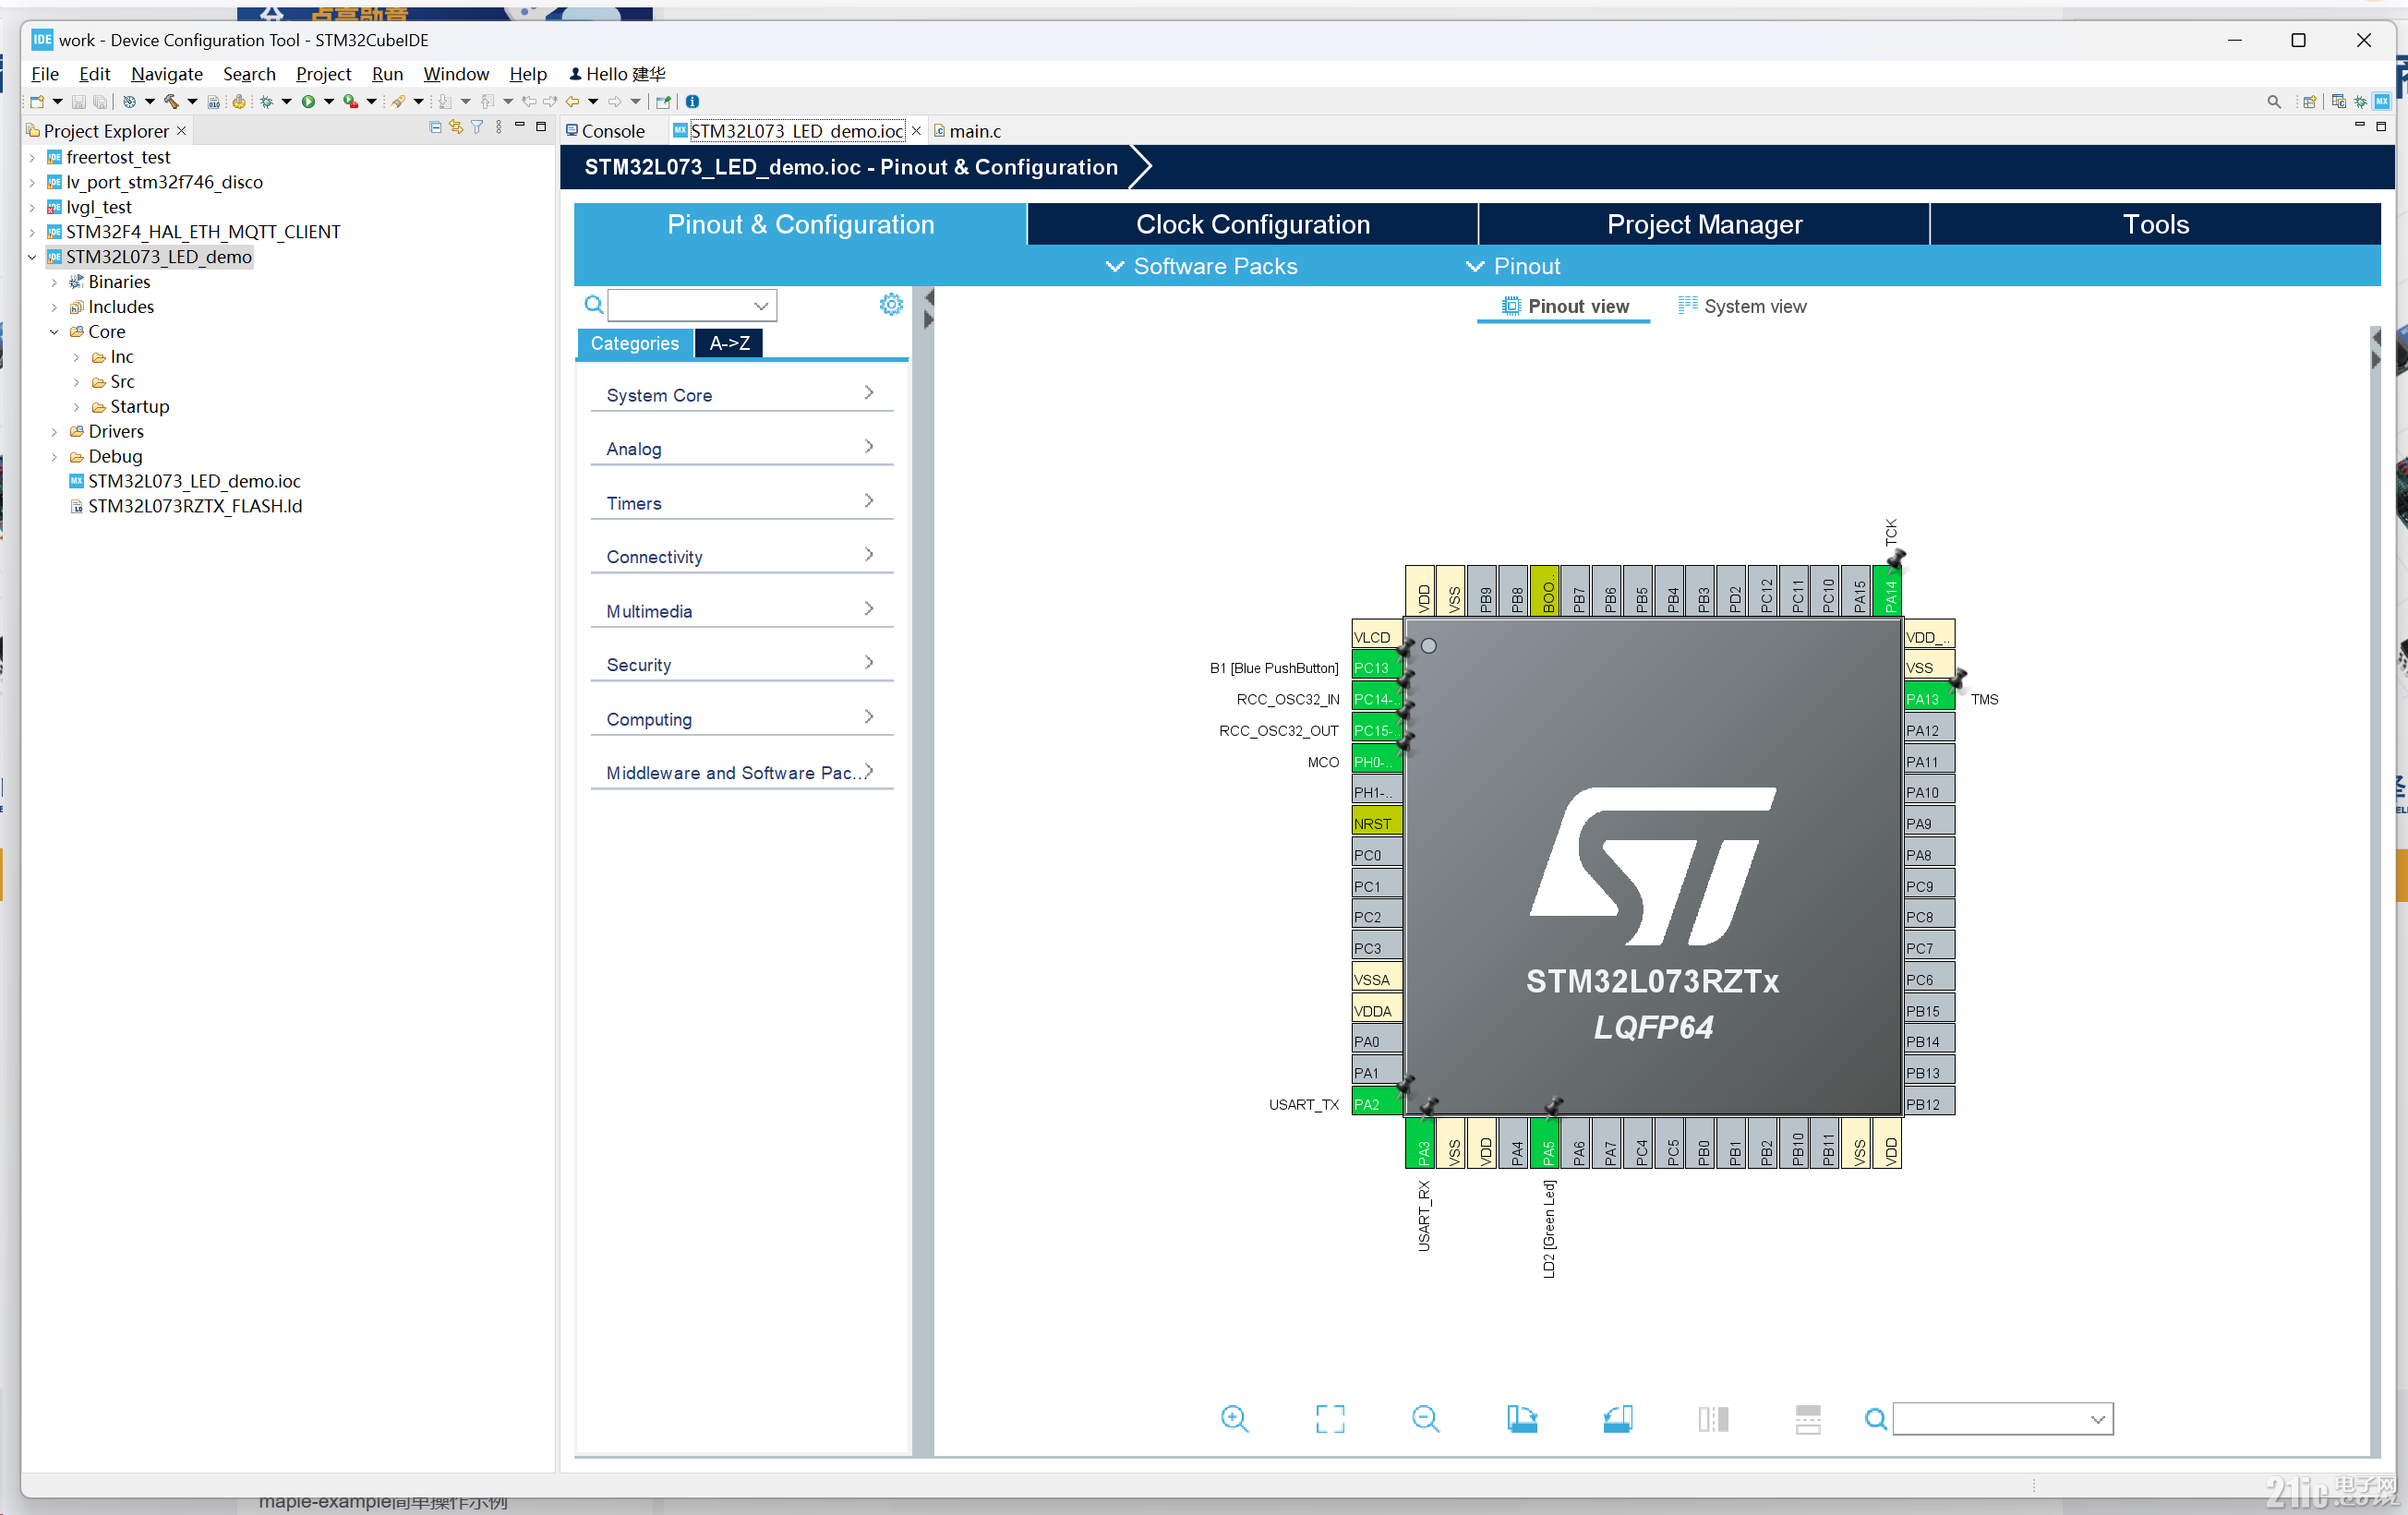Viewport: 2408px width, 1515px height.
Task: Start debugging with the bug icon
Action: coord(267,101)
